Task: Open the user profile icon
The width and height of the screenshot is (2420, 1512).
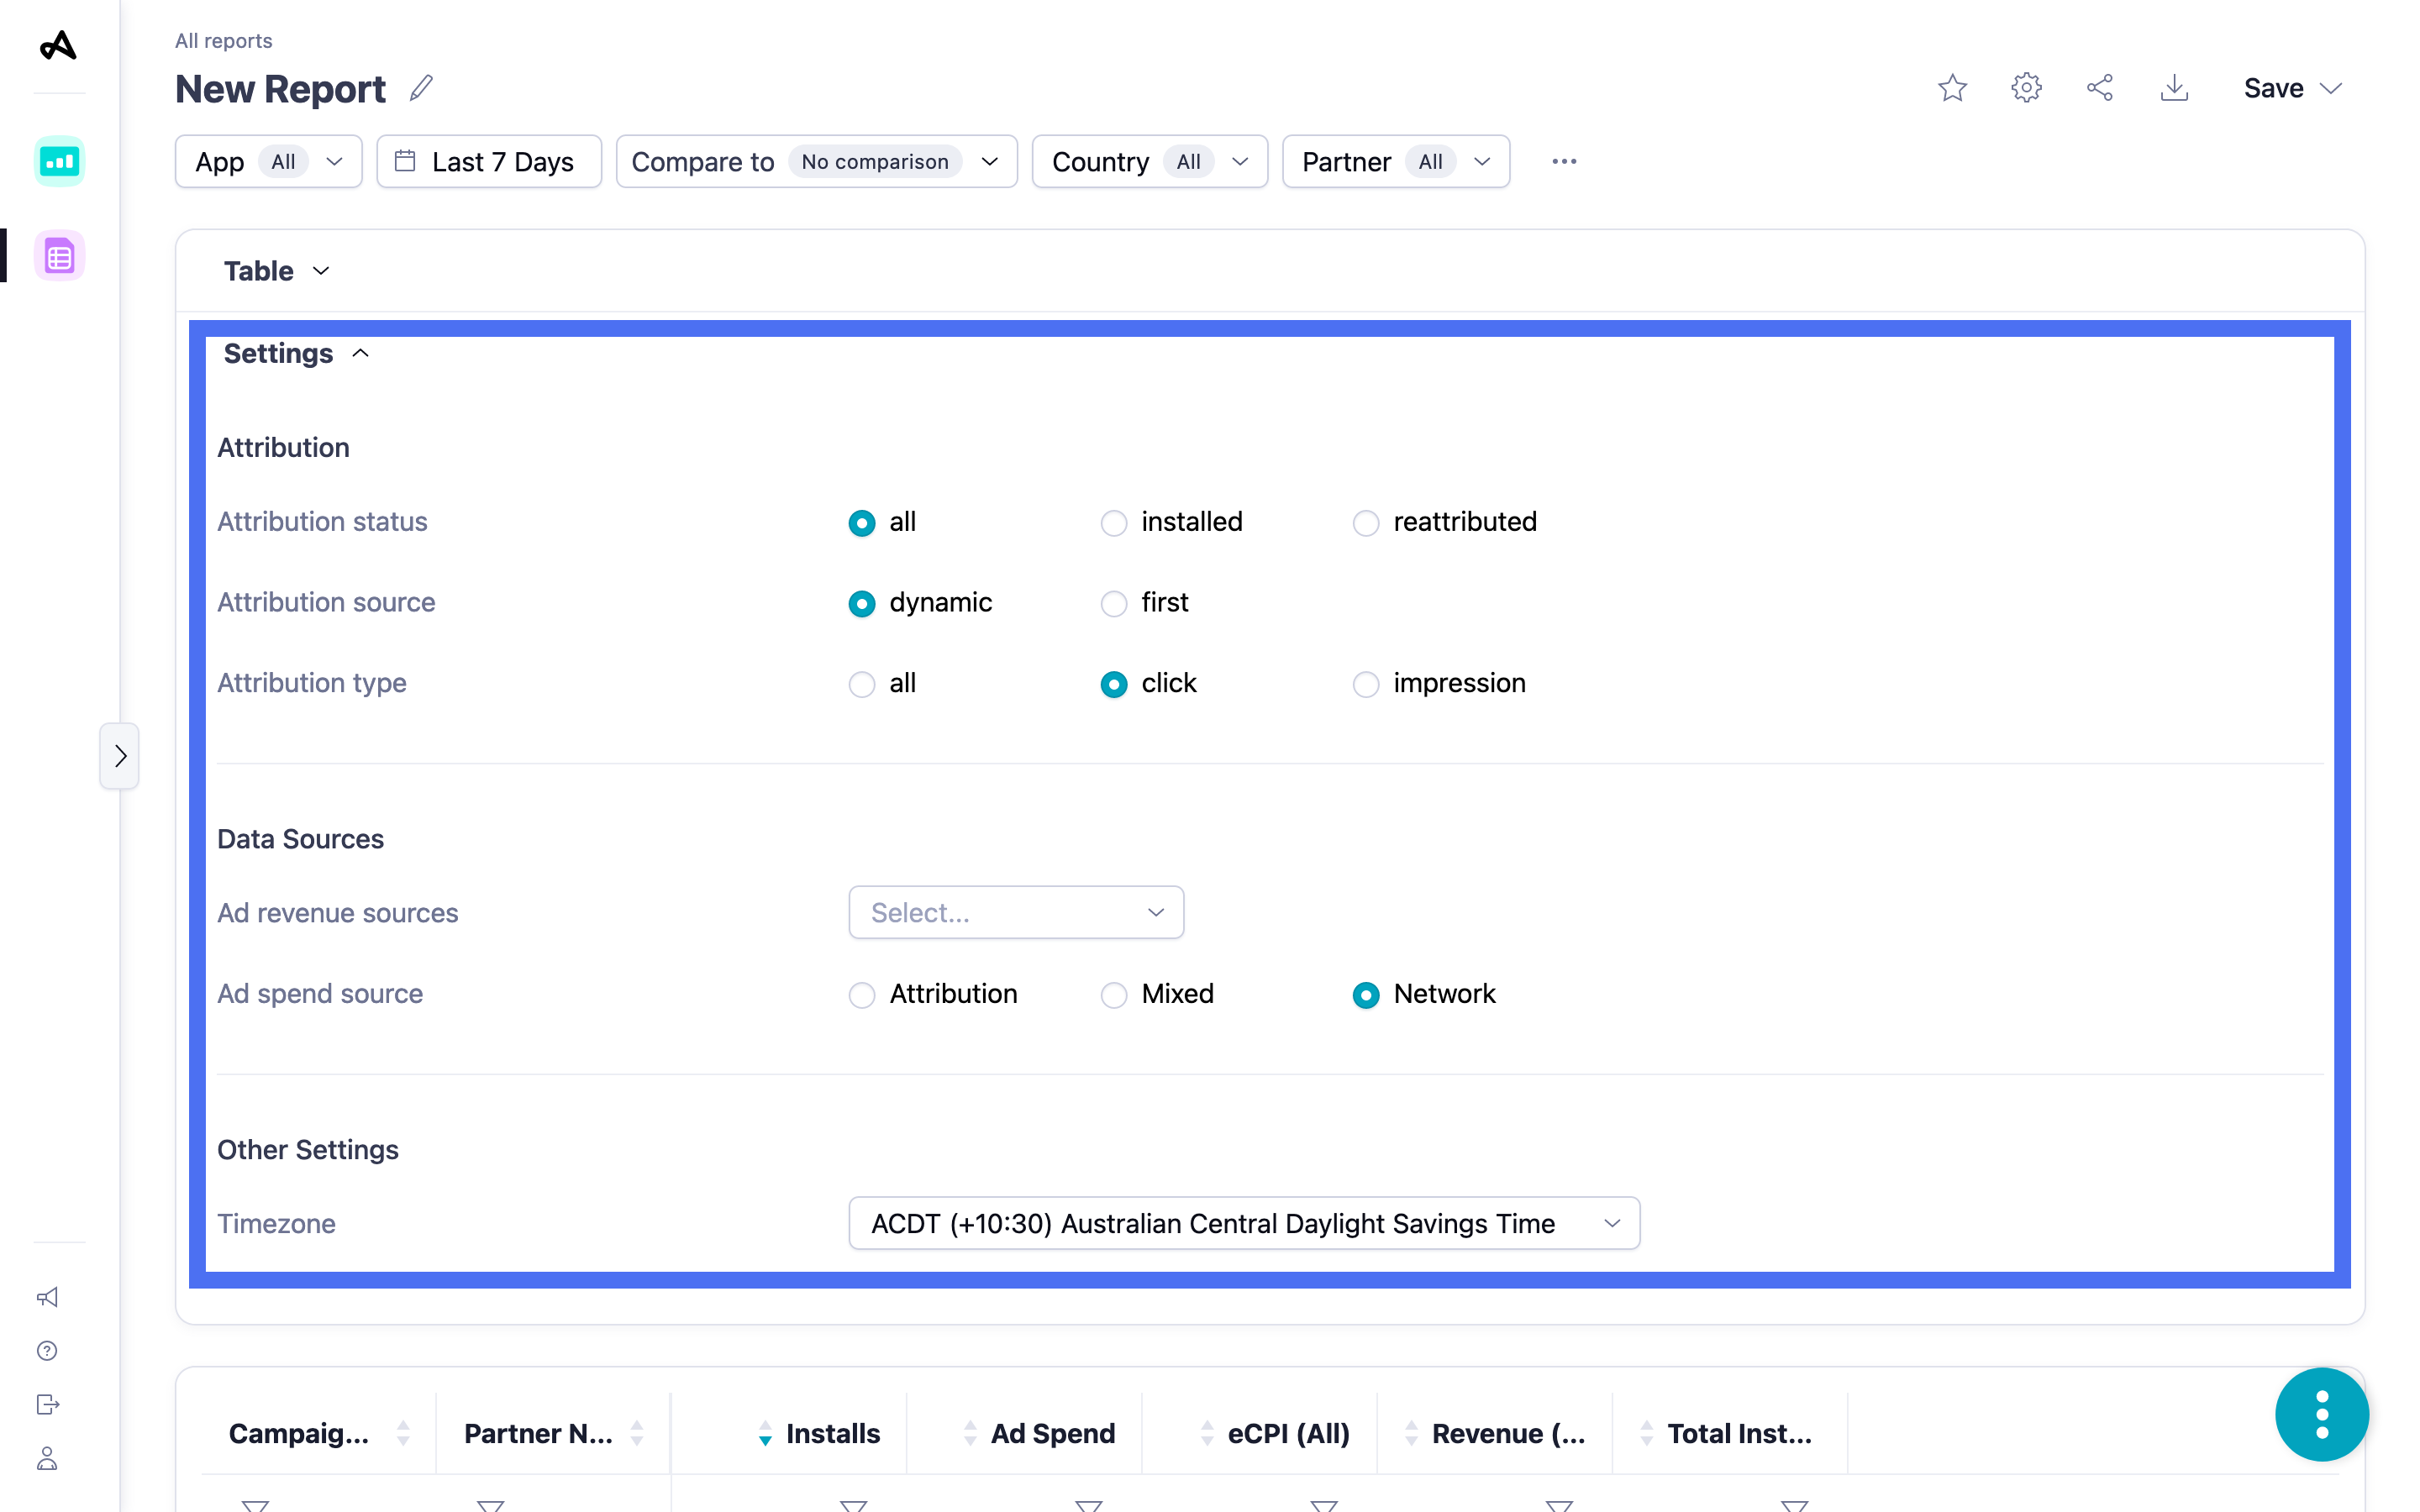Action: click(47, 1458)
